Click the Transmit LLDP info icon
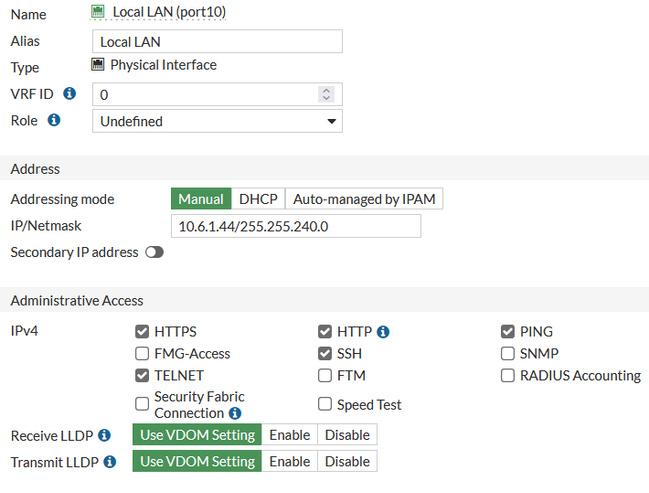The height and width of the screenshot is (493, 649). 110,462
